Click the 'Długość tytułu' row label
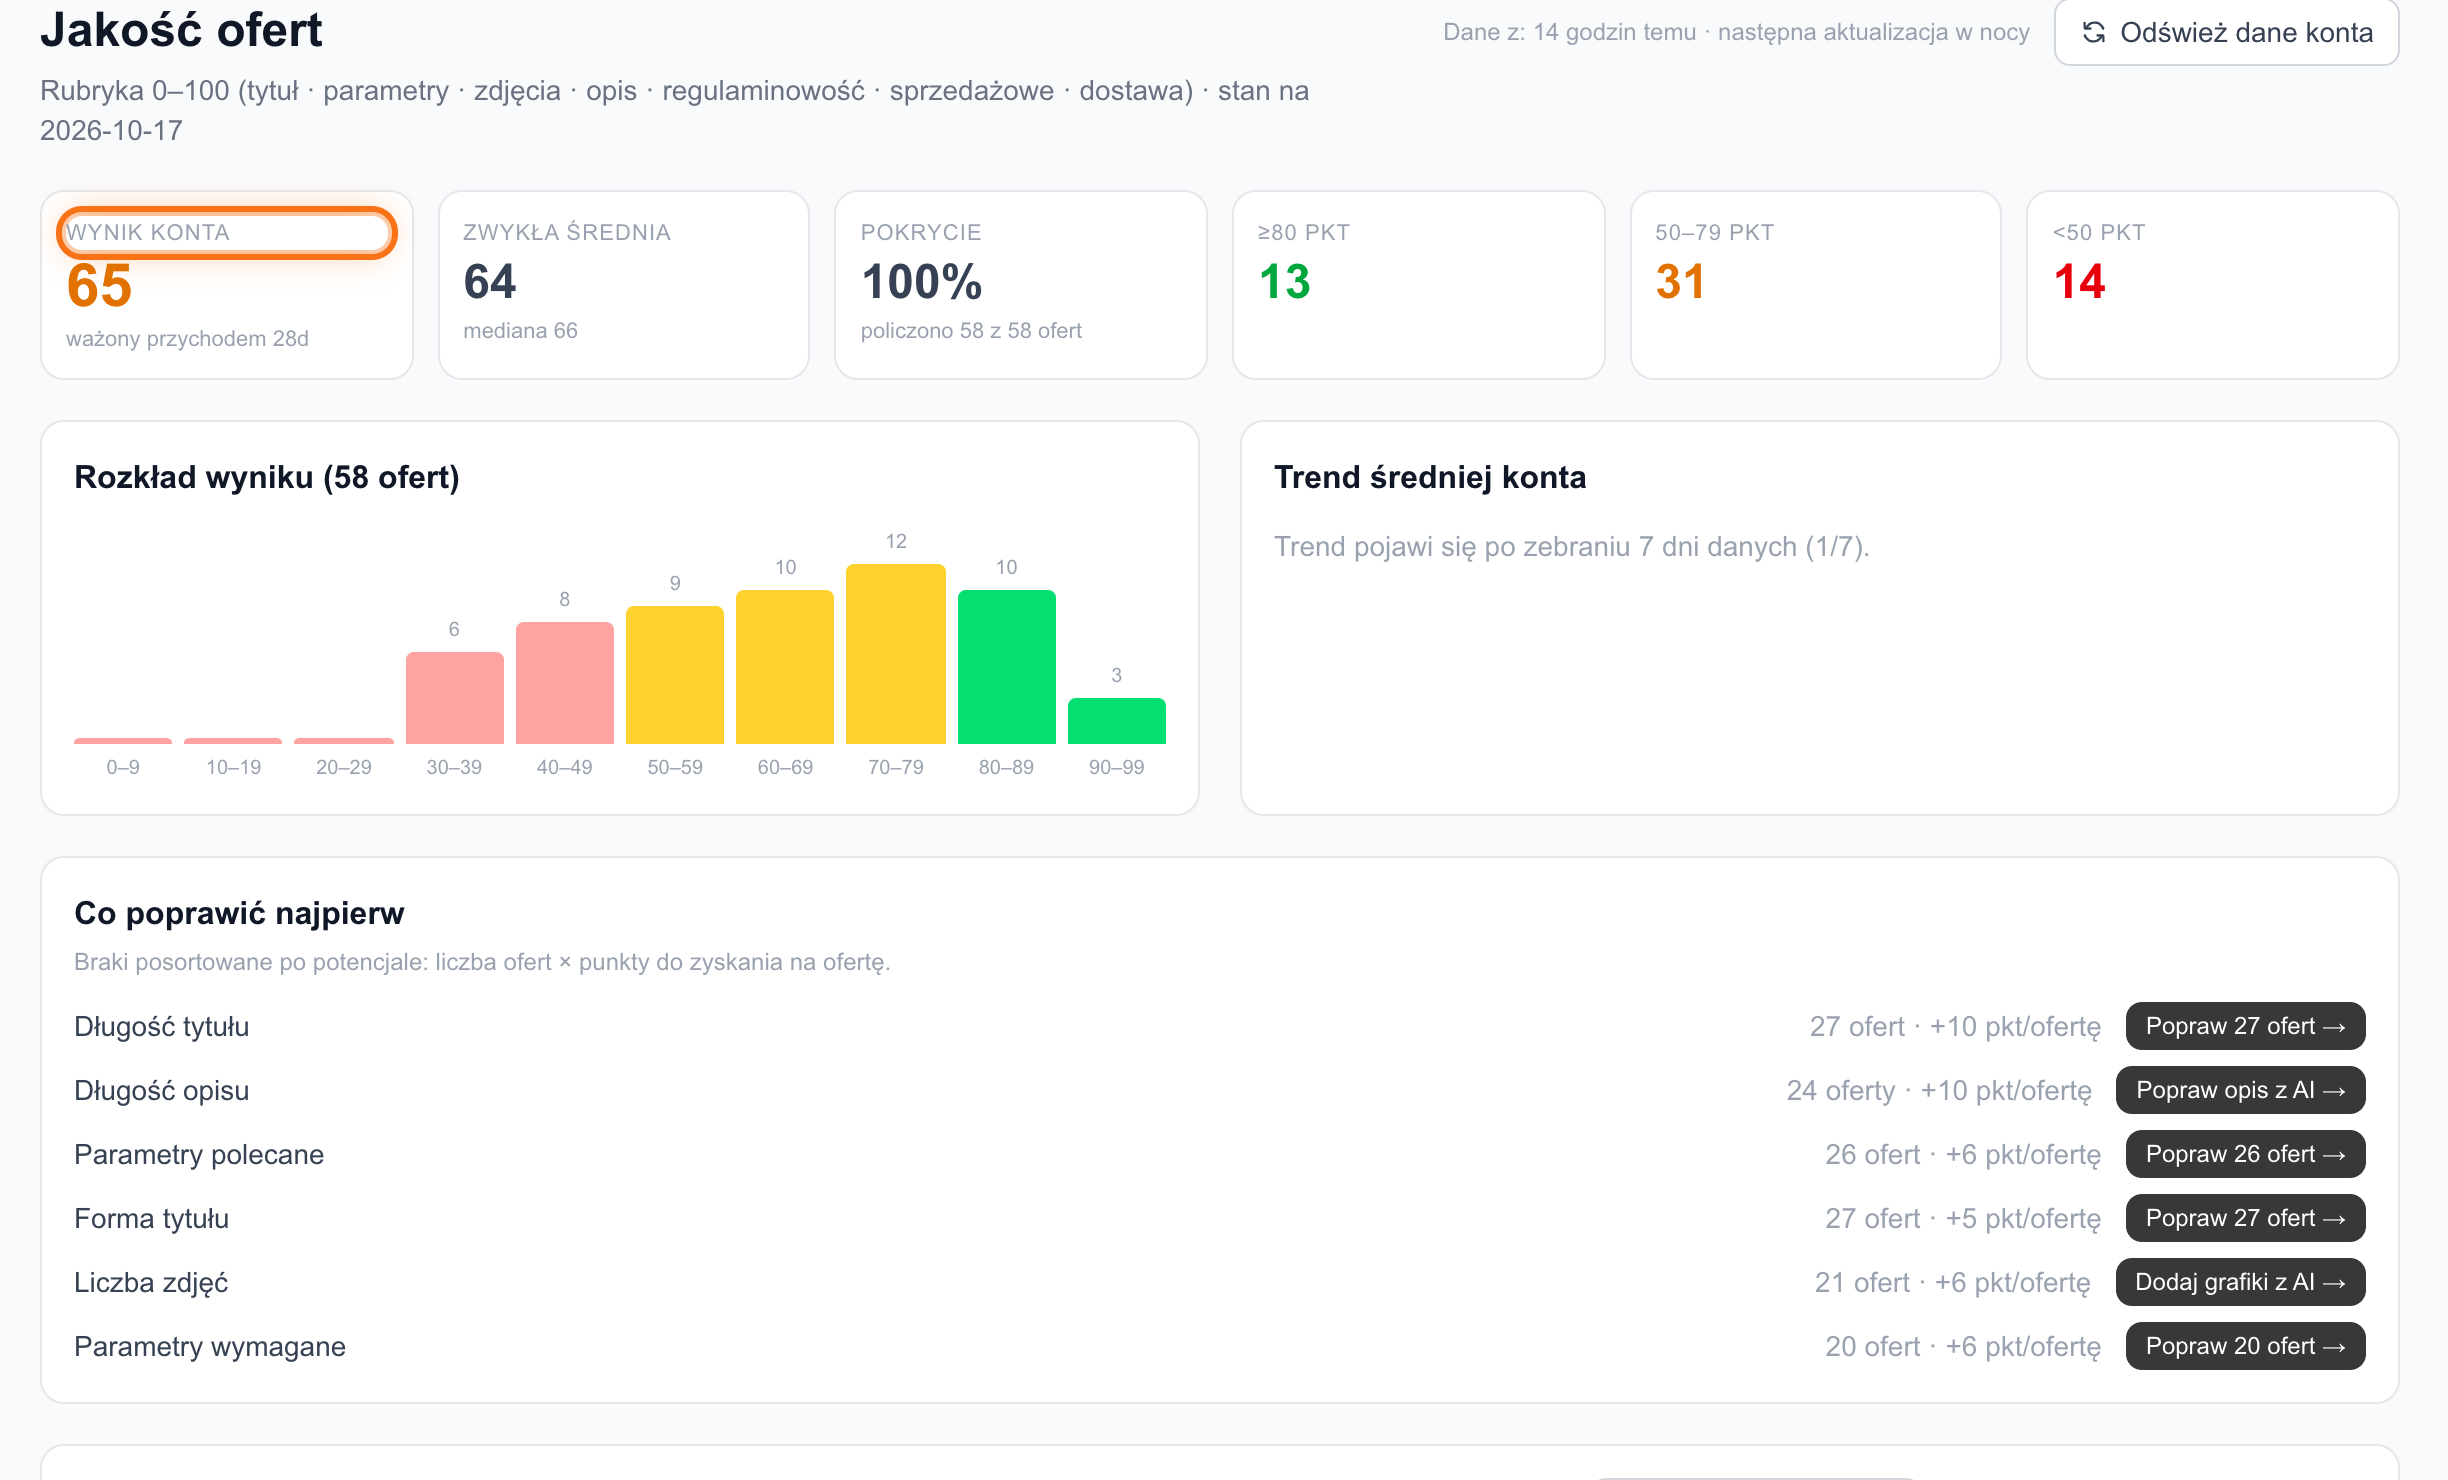The width and height of the screenshot is (2448, 1480). coord(162,1027)
